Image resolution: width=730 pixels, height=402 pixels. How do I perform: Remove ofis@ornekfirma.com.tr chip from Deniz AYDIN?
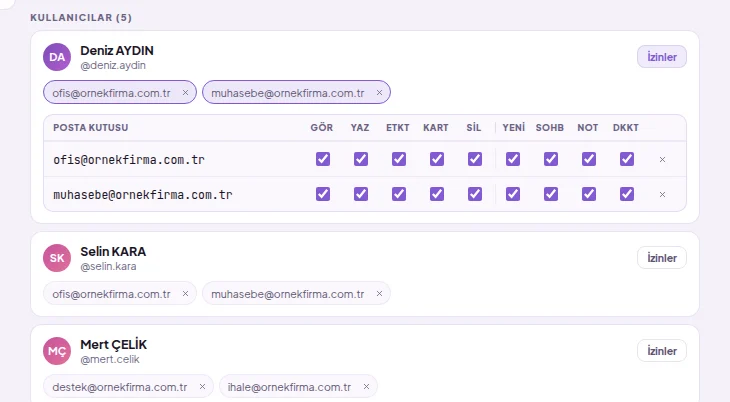point(185,93)
